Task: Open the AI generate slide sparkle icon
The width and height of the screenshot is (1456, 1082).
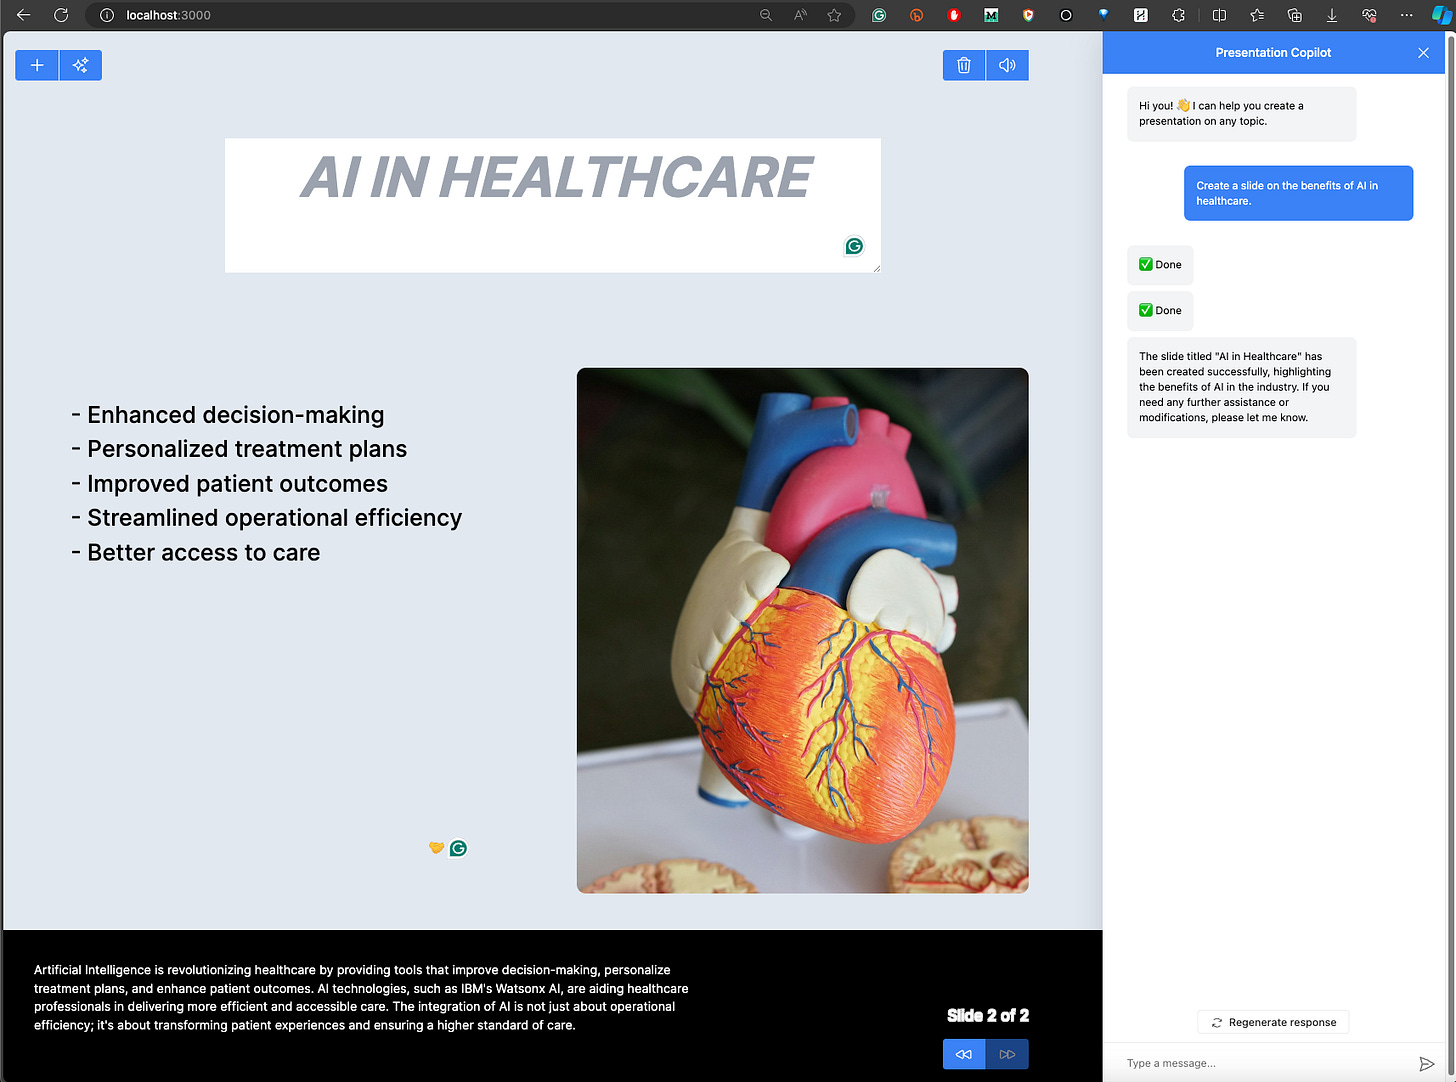Action: 80,65
